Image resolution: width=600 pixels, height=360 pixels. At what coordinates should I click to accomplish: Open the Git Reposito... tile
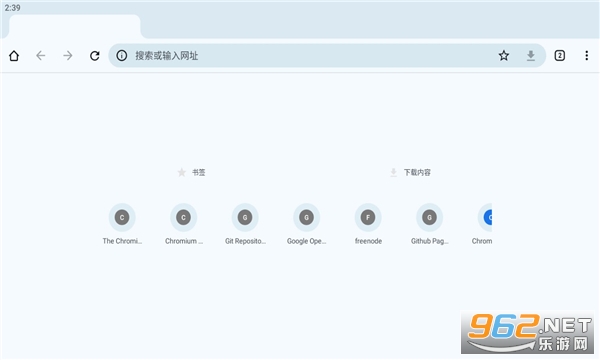point(245,224)
